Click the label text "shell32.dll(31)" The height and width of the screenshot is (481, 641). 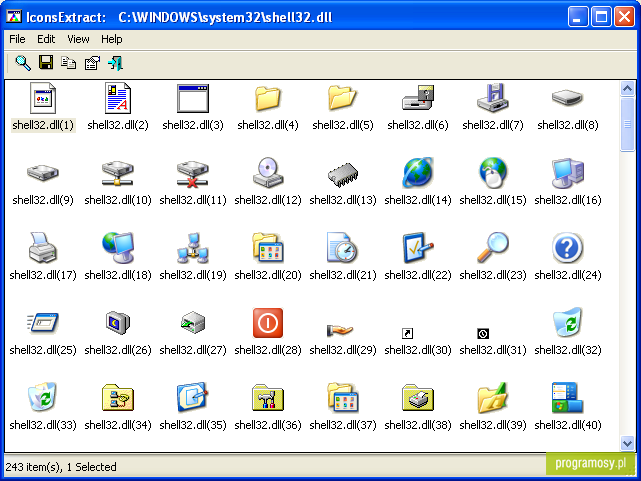point(493,350)
